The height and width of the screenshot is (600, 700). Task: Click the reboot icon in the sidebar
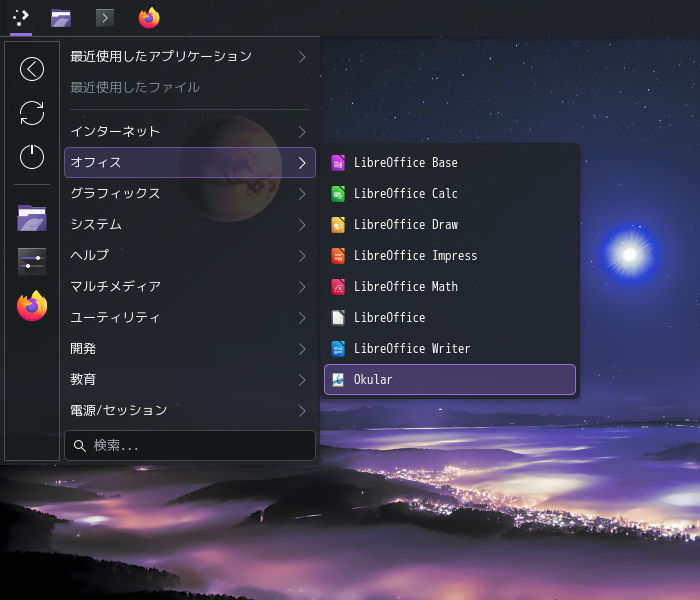32,113
